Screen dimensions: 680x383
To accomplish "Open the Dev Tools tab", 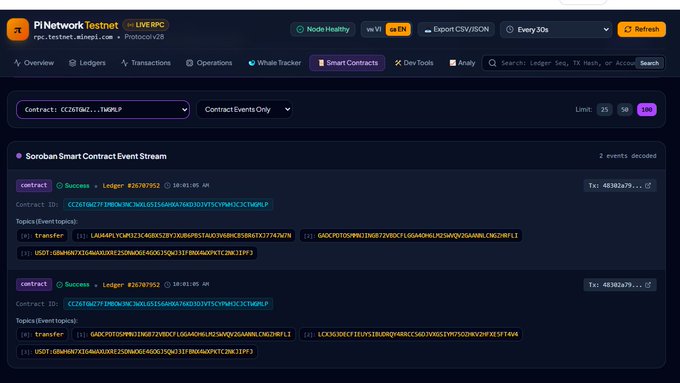I will (414, 63).
